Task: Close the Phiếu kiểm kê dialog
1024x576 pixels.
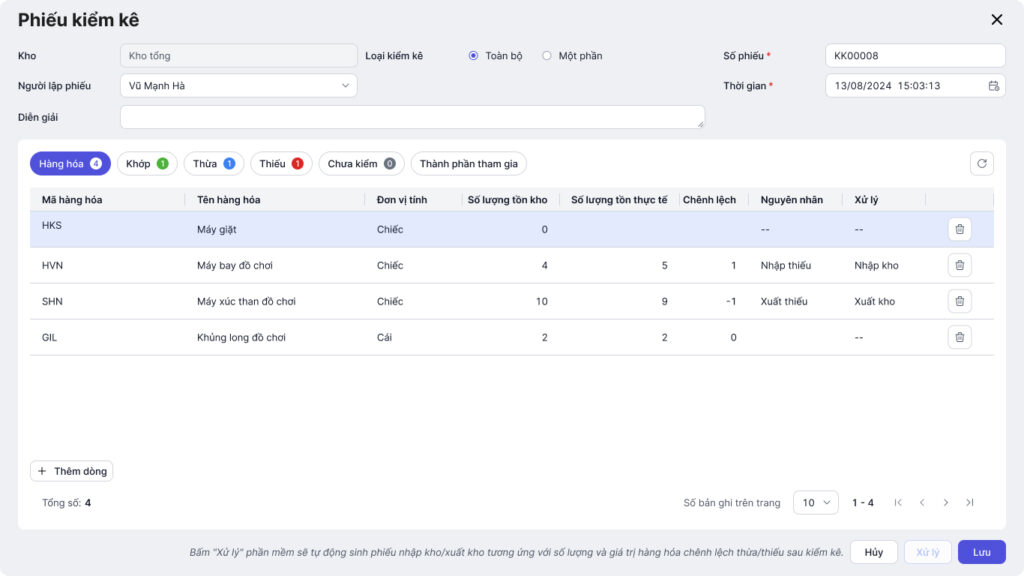Action: coord(996,20)
